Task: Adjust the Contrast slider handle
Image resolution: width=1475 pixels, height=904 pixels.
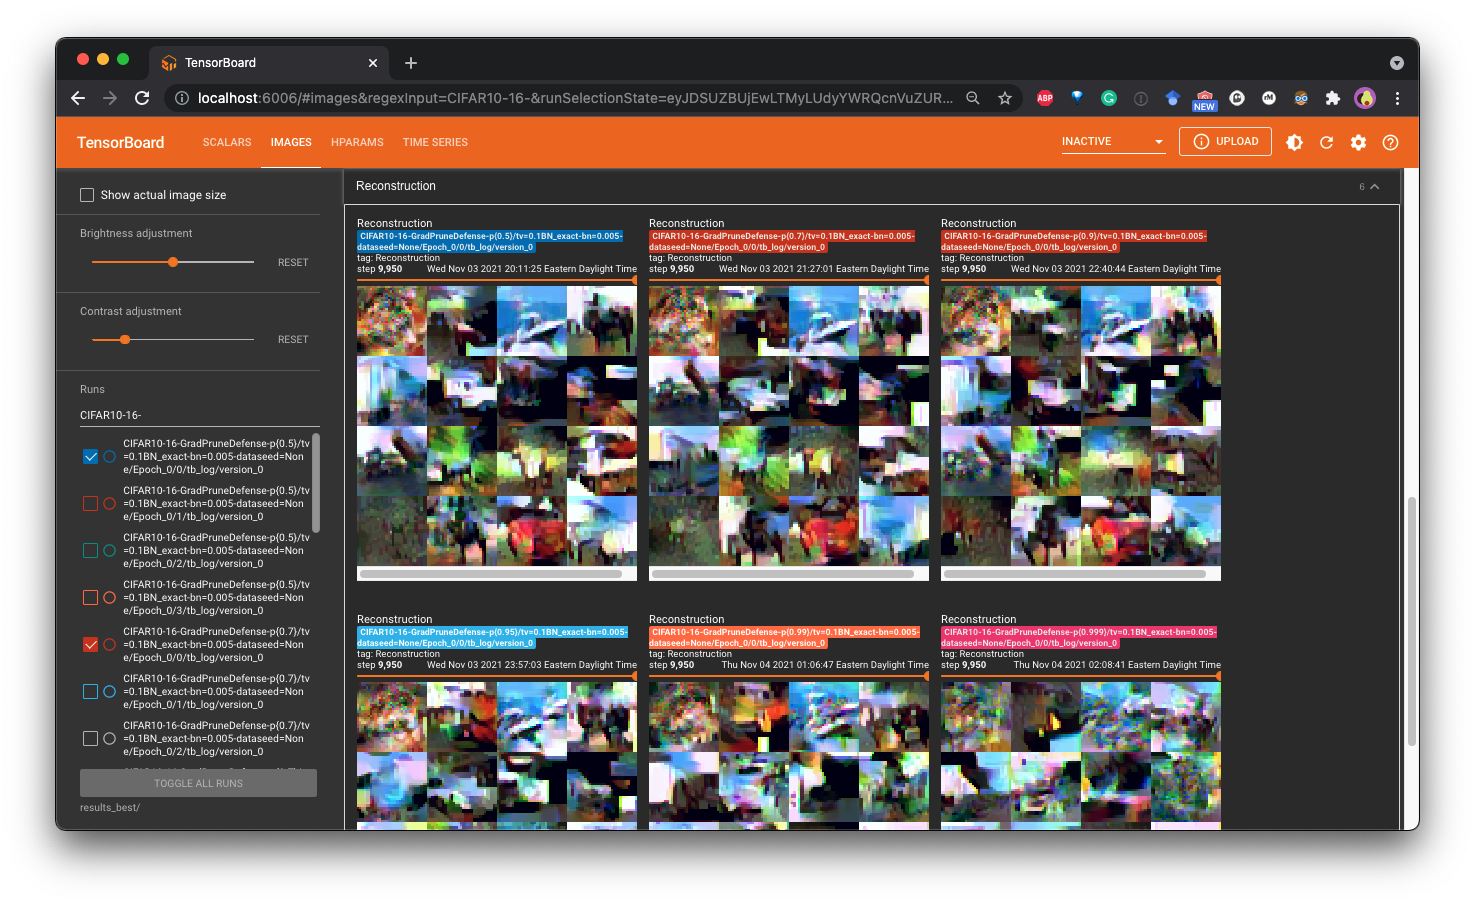Action: [125, 340]
